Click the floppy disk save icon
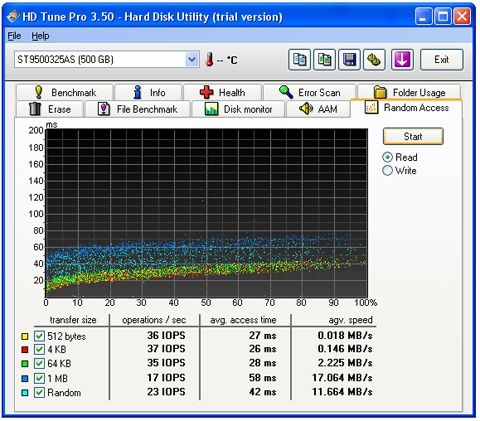 (349, 60)
